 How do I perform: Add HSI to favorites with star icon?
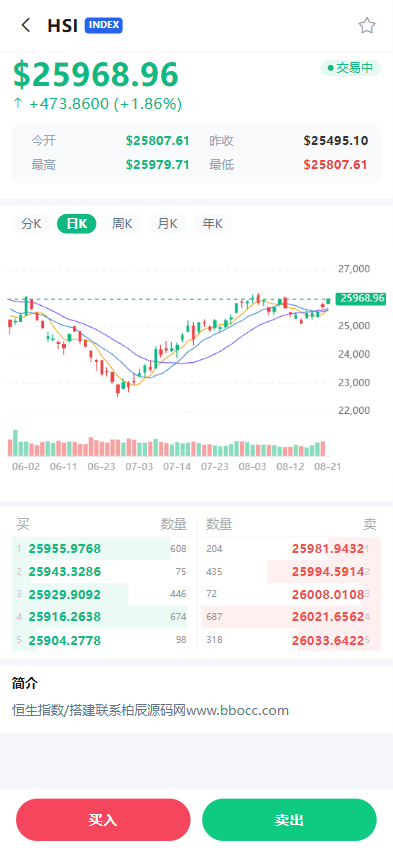click(367, 25)
